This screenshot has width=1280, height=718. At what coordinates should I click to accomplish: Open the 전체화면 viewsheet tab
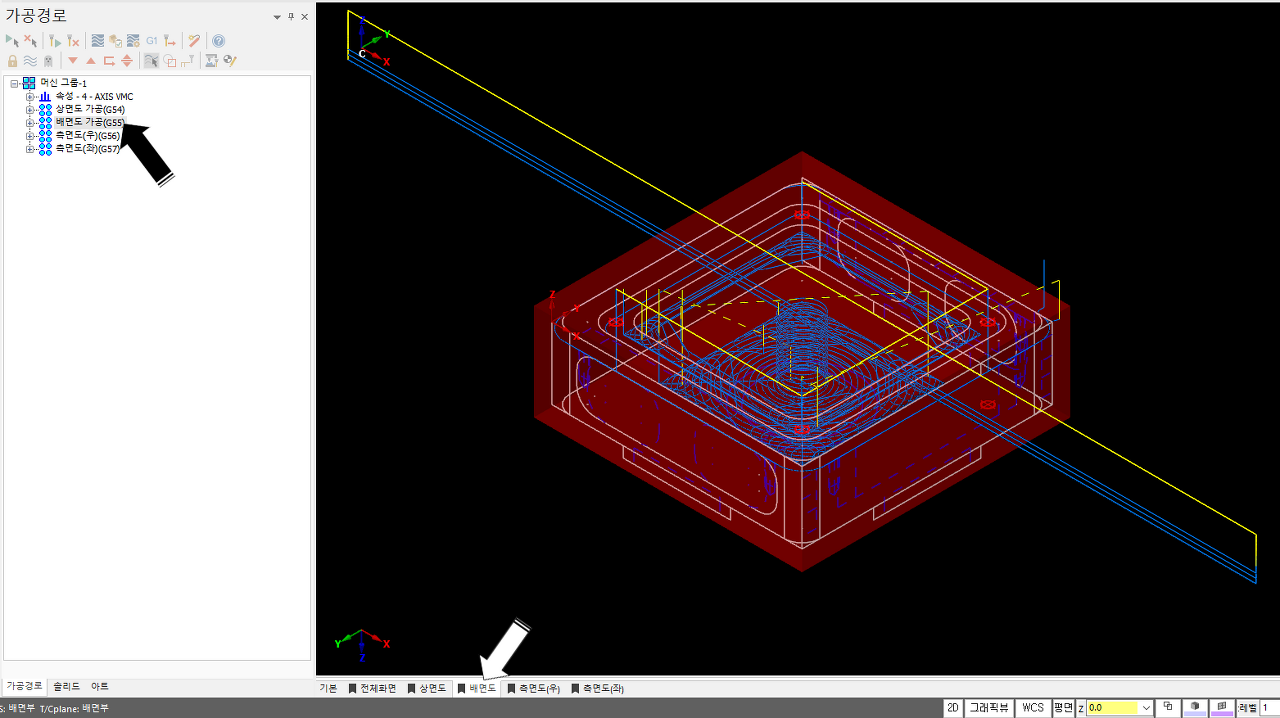[x=372, y=688]
